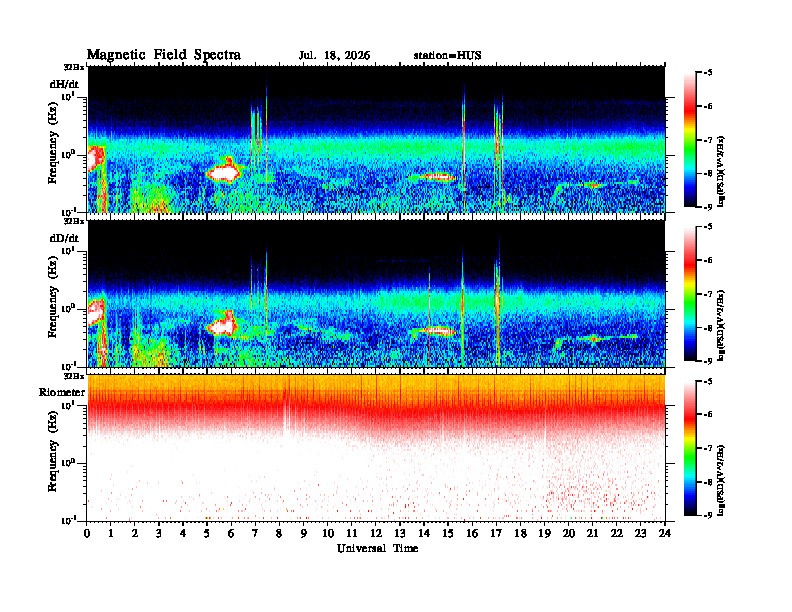792x612 pixels.
Task: Click hour "21" on the Universal Time axis
Action: (x=592, y=533)
